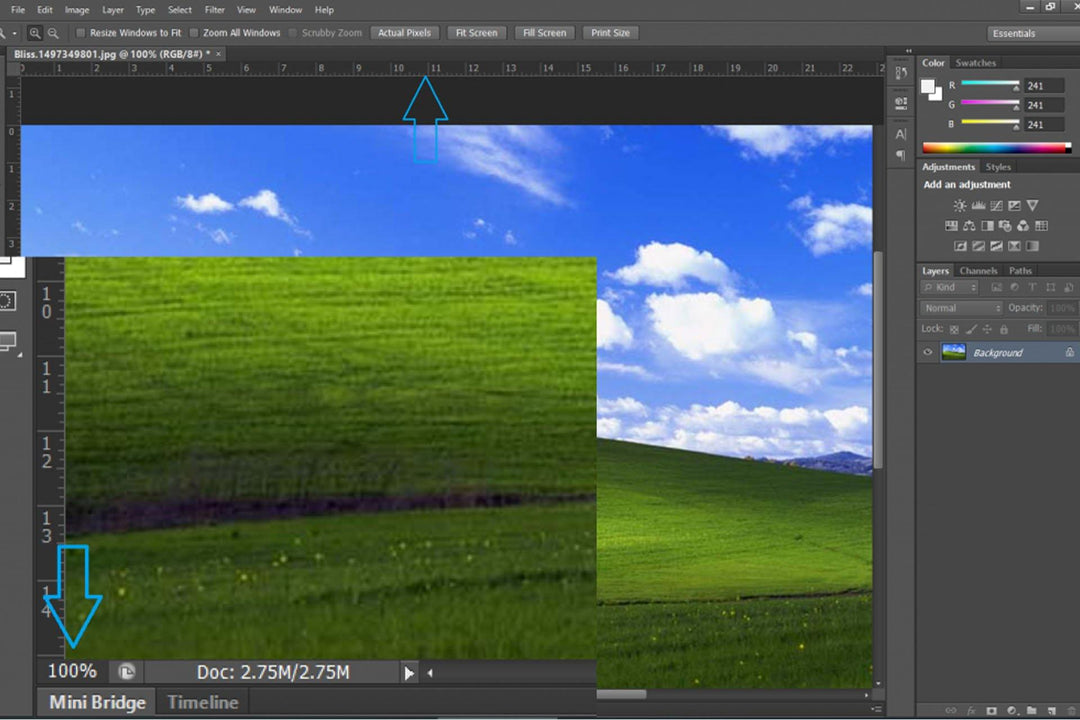Hide the Background layer eye icon
The image size is (1080, 720).
coord(928,352)
